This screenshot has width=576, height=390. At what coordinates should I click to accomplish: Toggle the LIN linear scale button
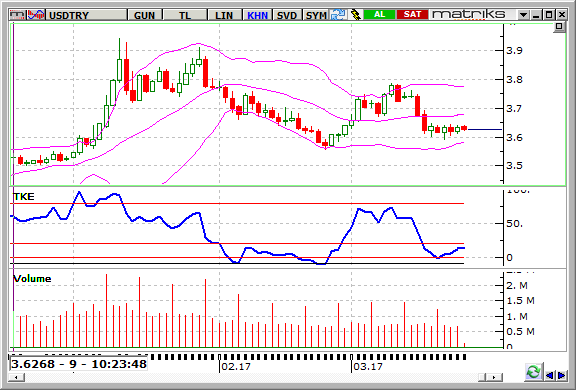pyautogui.click(x=224, y=15)
